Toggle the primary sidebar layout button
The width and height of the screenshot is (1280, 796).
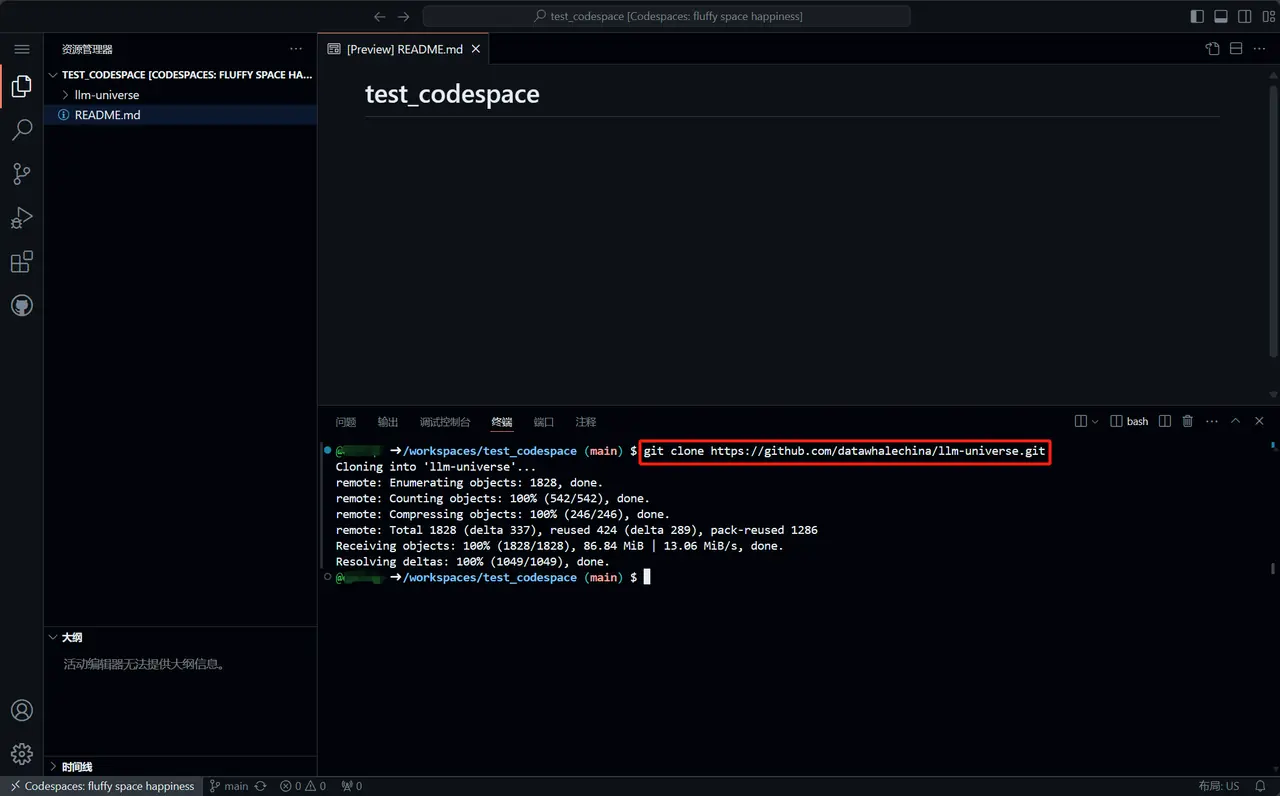coord(1197,16)
